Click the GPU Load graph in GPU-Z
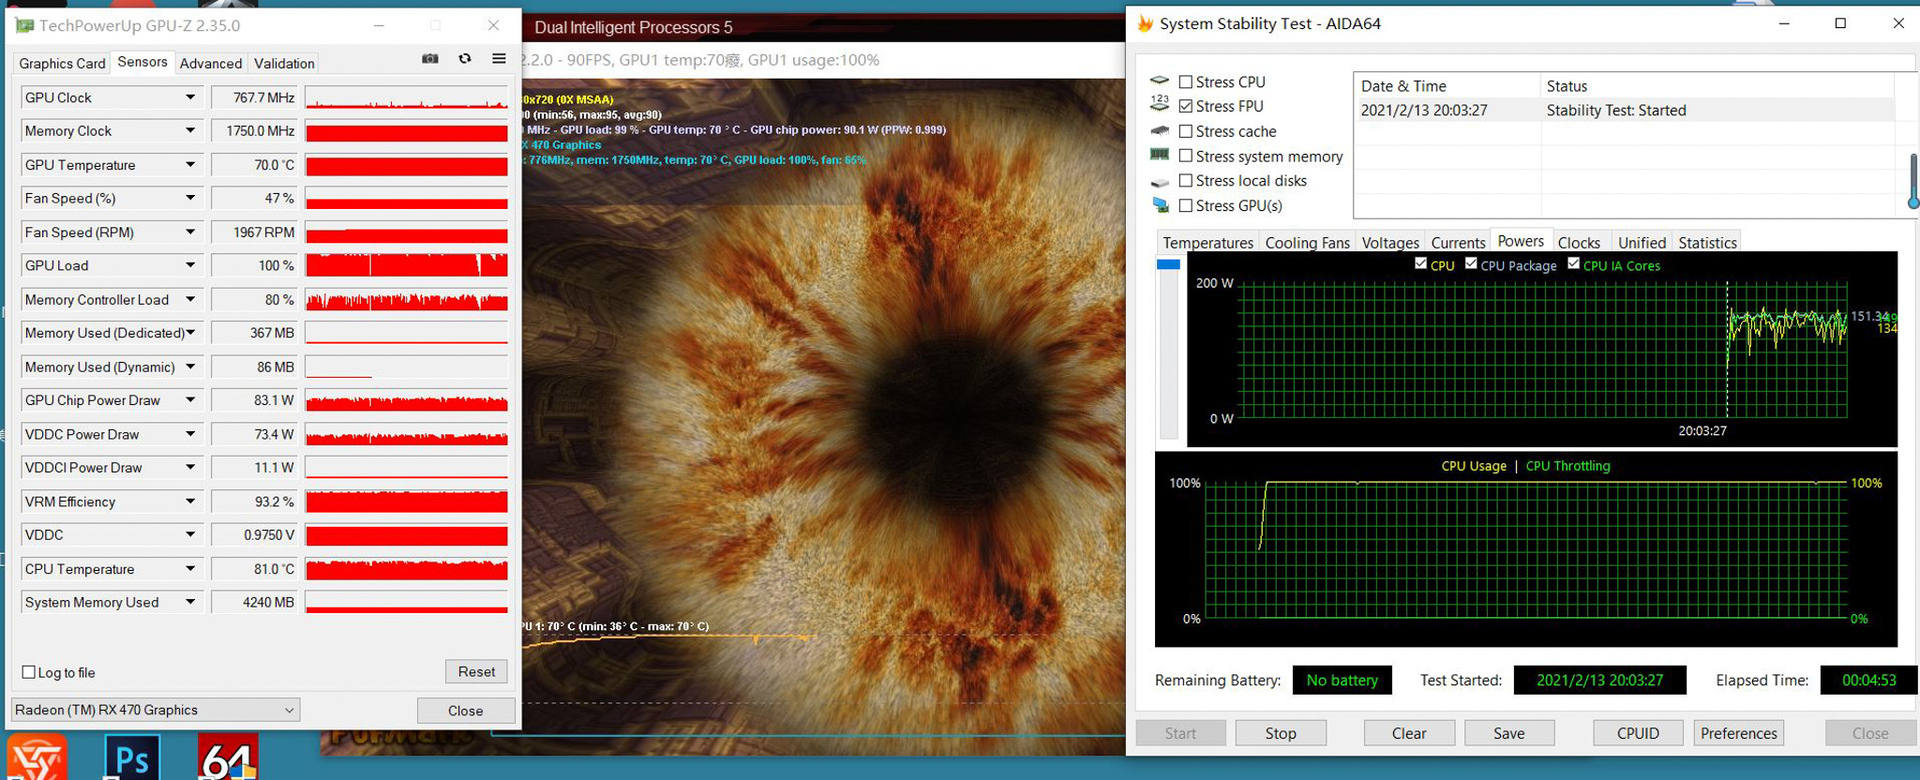Image resolution: width=1920 pixels, height=780 pixels. click(407, 265)
